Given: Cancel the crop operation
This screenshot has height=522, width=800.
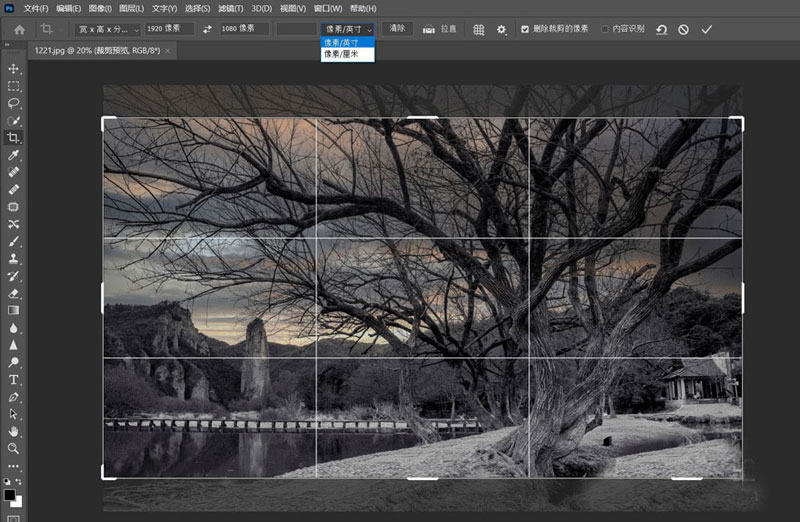Looking at the screenshot, I should [683, 30].
